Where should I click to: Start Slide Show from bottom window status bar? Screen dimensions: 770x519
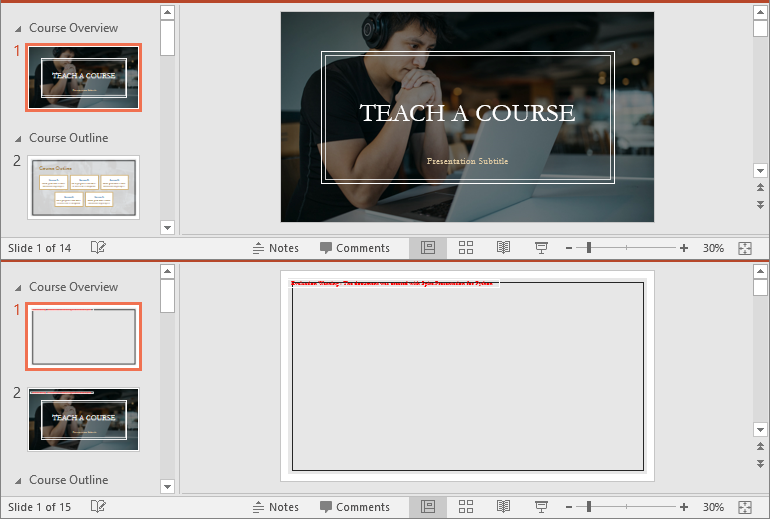coord(541,507)
